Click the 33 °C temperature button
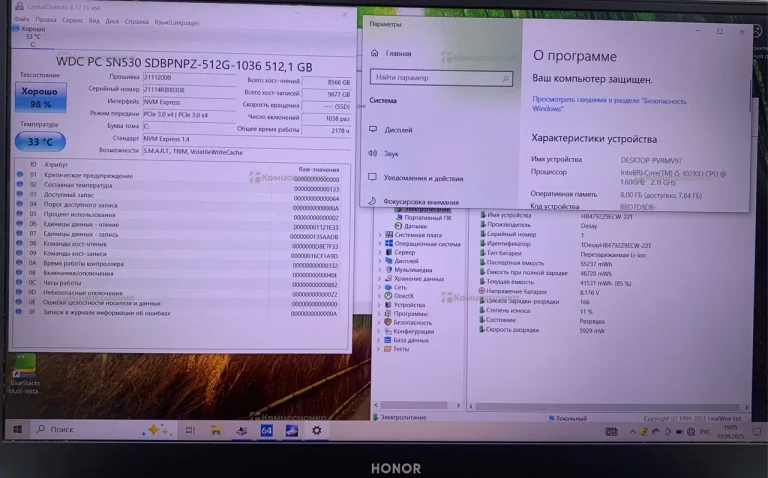Screen dimensions: 768x478 pos(40,142)
